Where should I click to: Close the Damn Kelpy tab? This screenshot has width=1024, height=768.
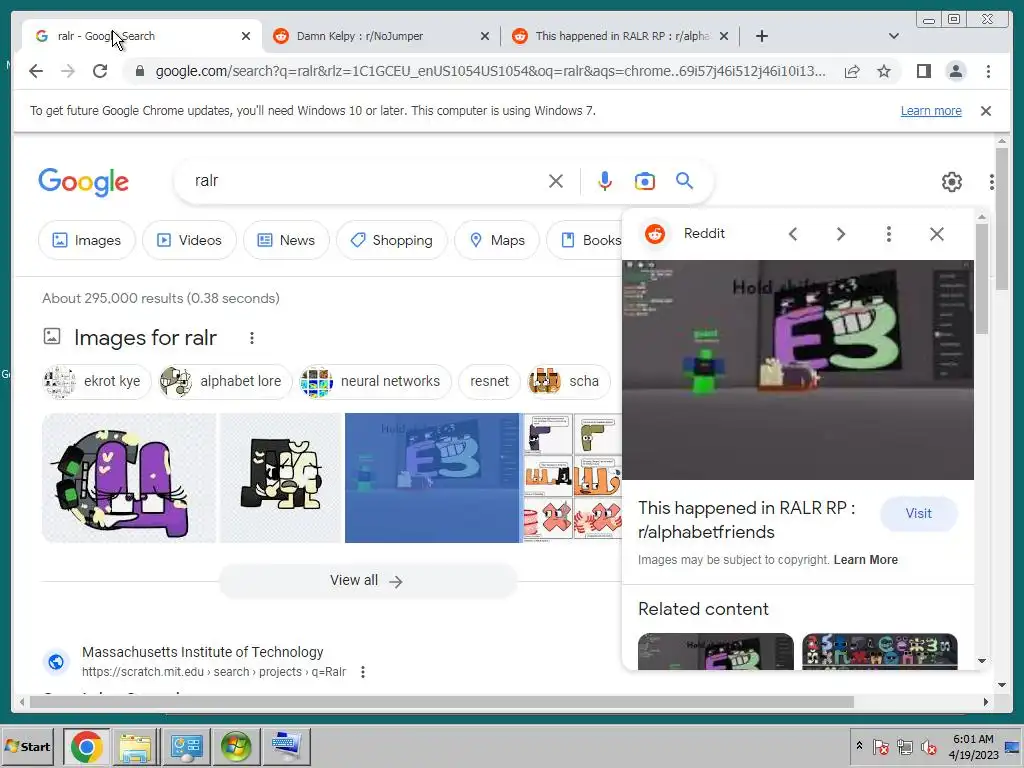tap(485, 36)
